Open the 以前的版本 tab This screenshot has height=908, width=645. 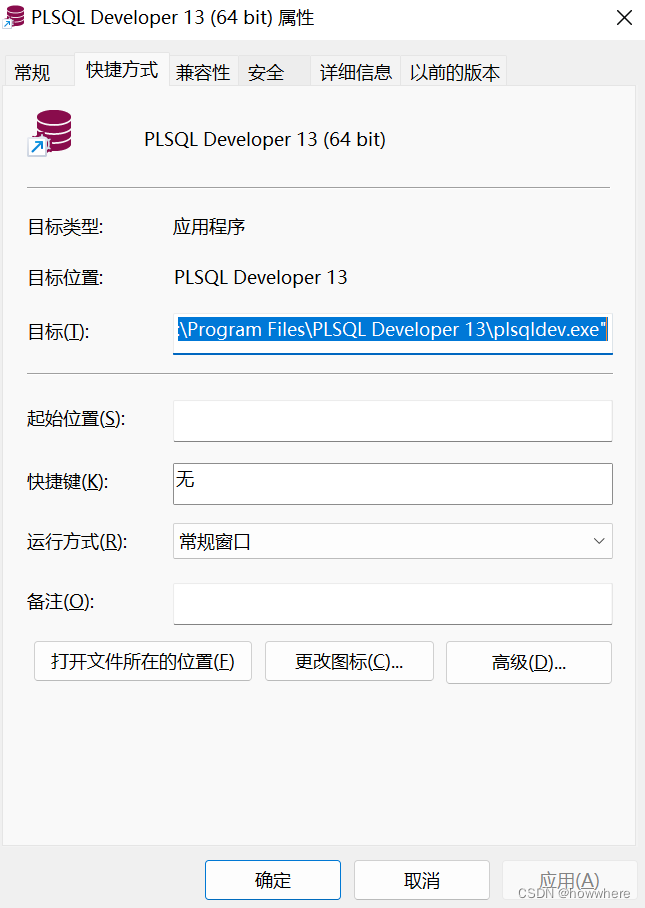[455, 72]
